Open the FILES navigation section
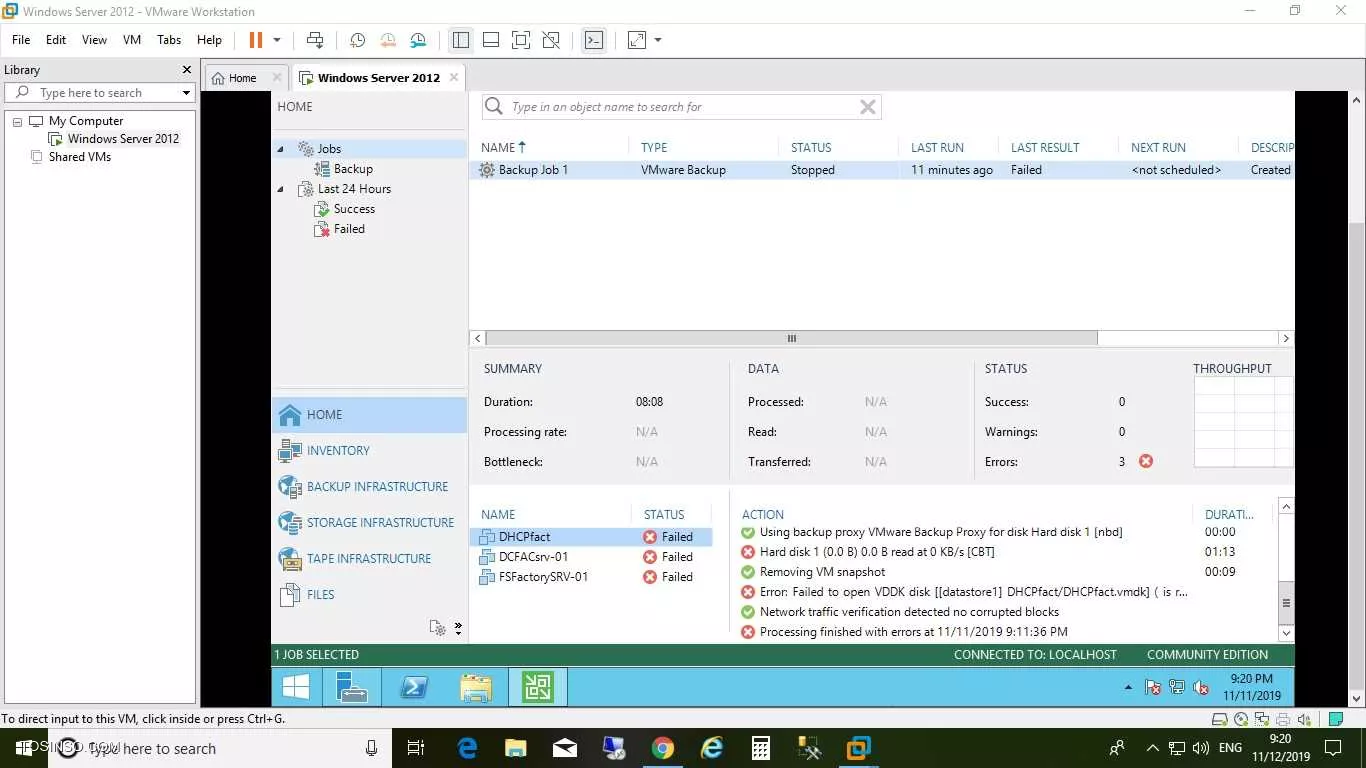The image size is (1366, 768). coord(369,595)
